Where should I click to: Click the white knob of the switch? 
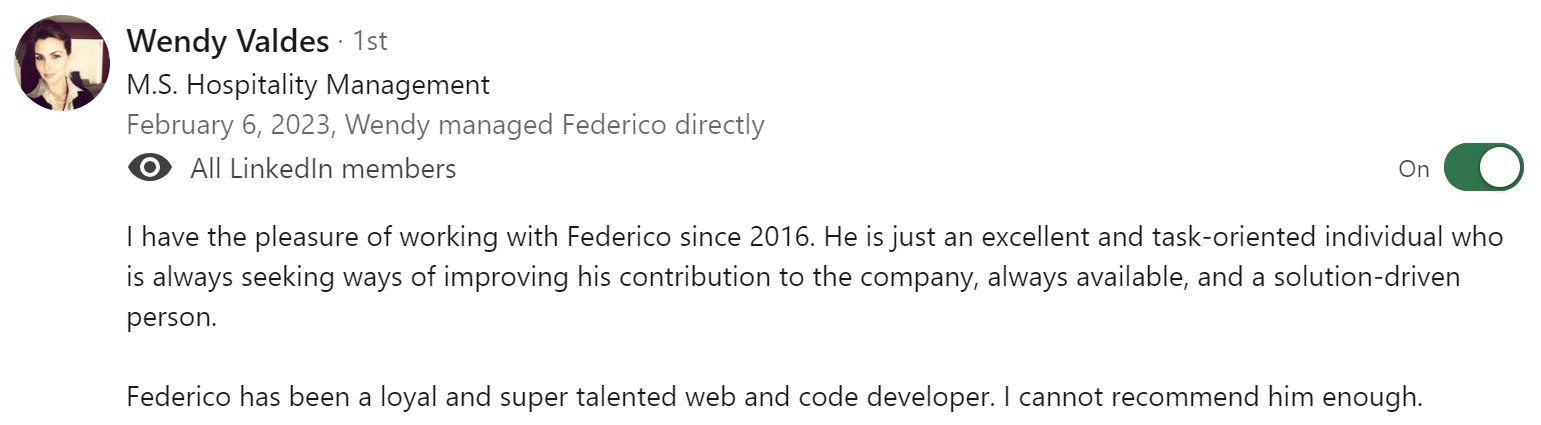point(1499,168)
